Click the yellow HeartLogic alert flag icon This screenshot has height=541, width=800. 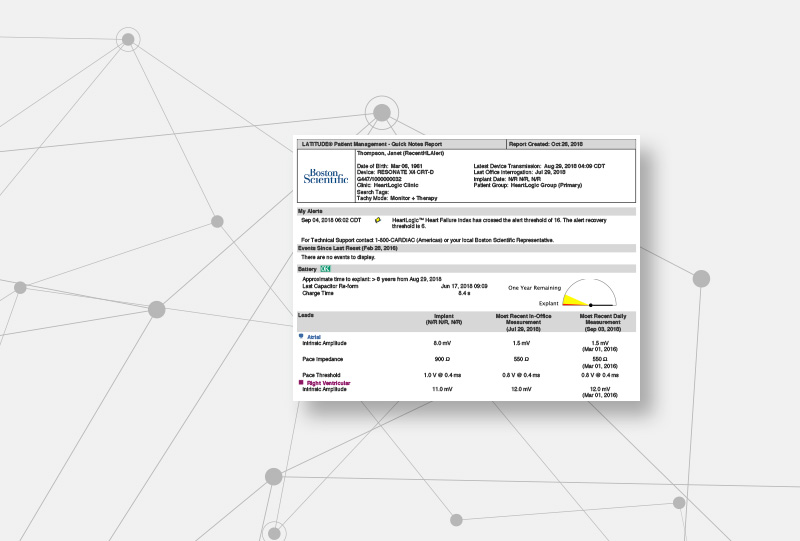(x=377, y=219)
